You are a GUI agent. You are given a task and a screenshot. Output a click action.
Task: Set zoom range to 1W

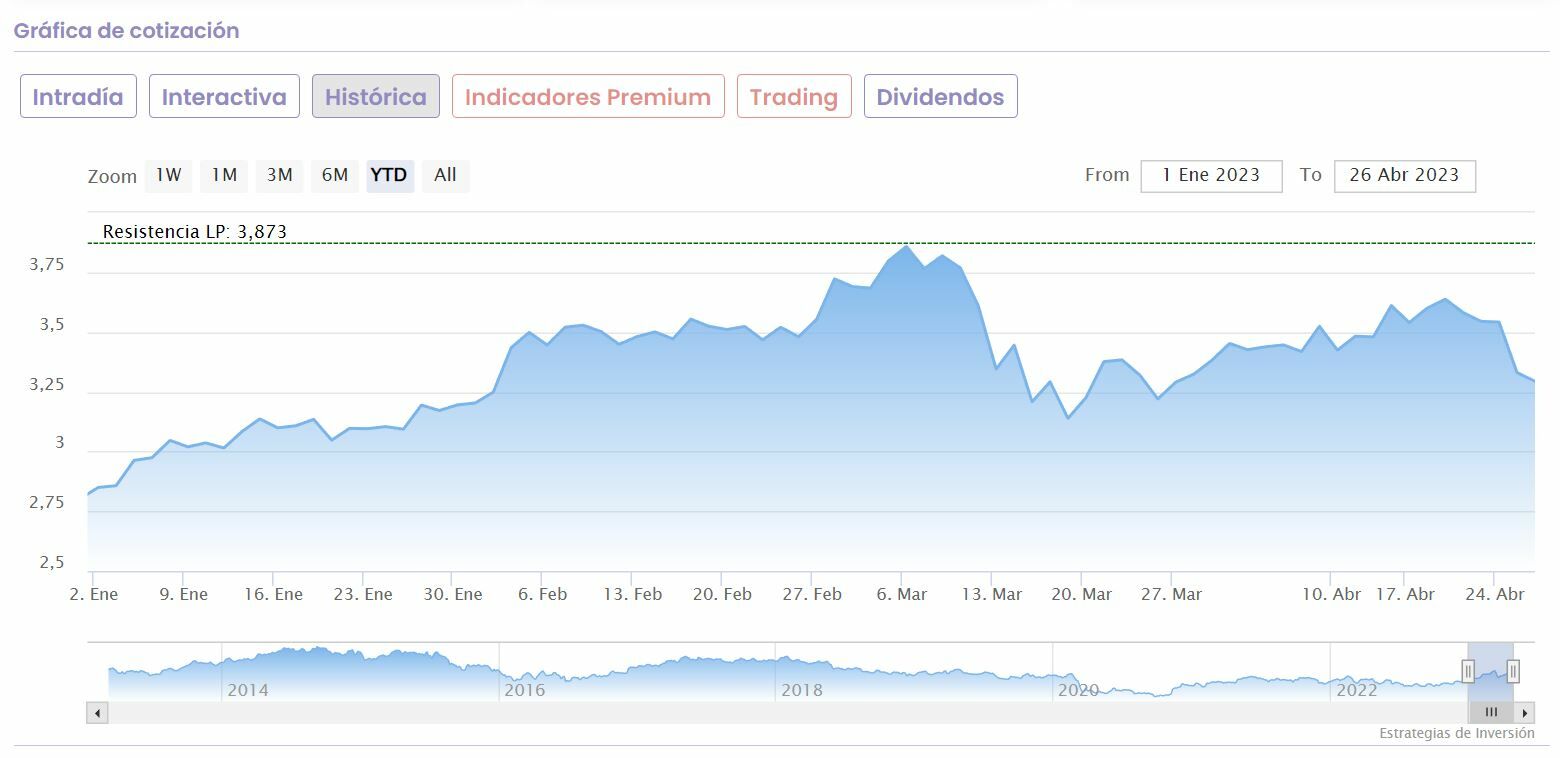coord(168,175)
